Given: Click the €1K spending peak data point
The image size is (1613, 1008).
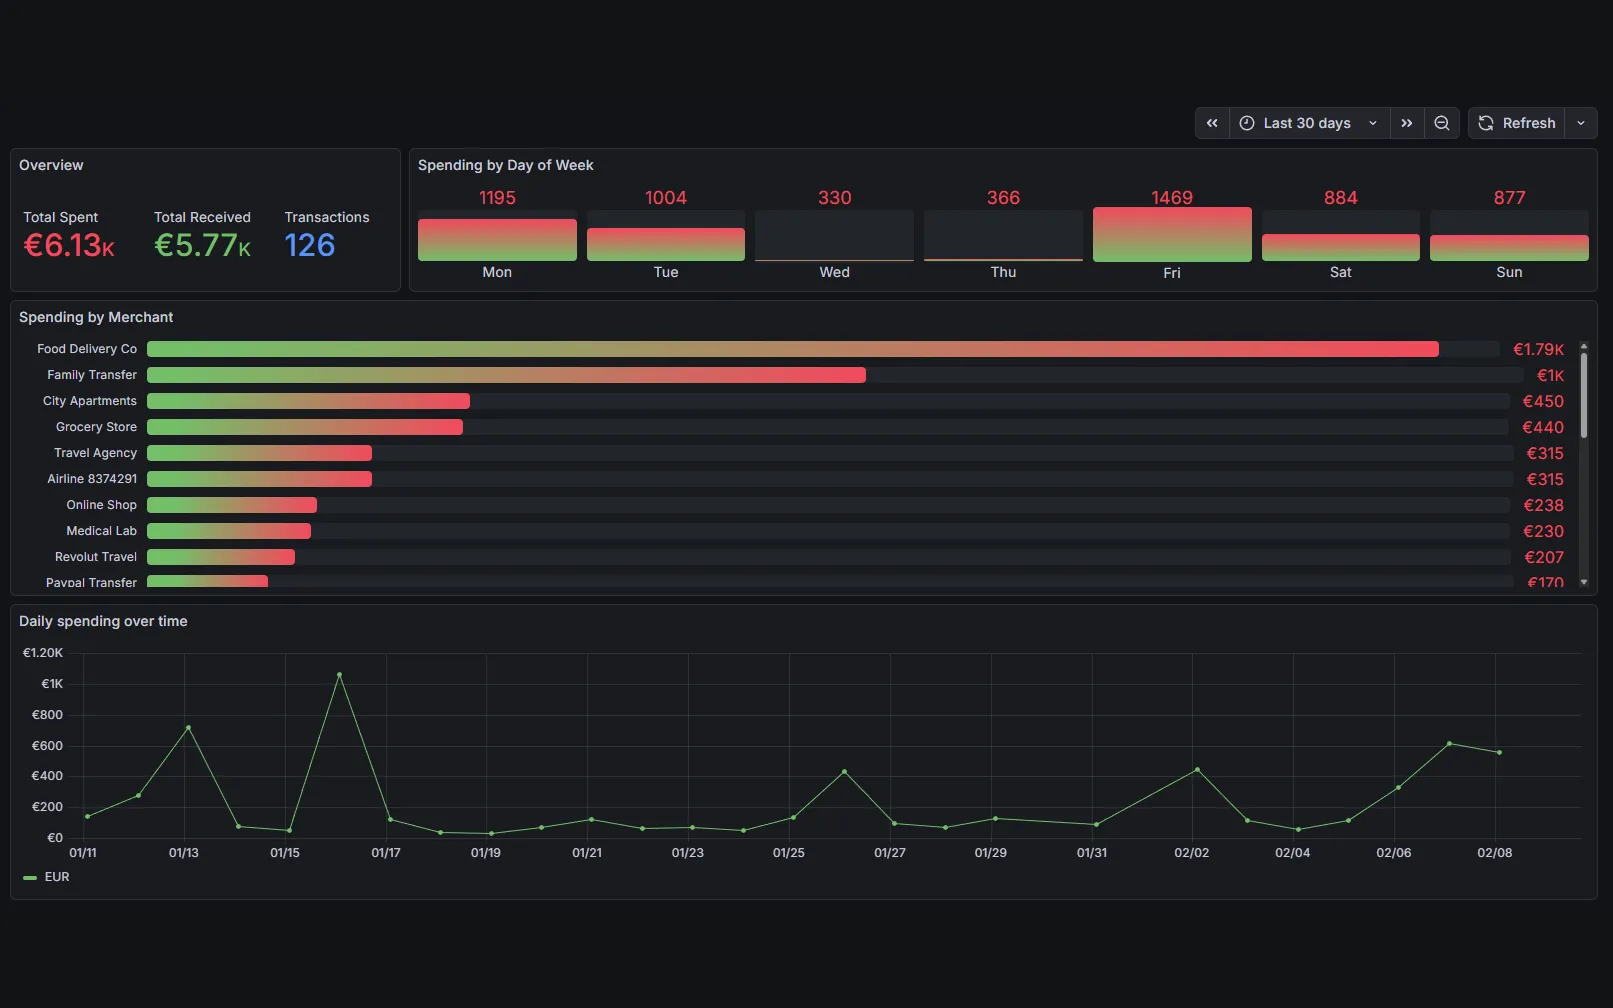Looking at the screenshot, I should [340, 676].
